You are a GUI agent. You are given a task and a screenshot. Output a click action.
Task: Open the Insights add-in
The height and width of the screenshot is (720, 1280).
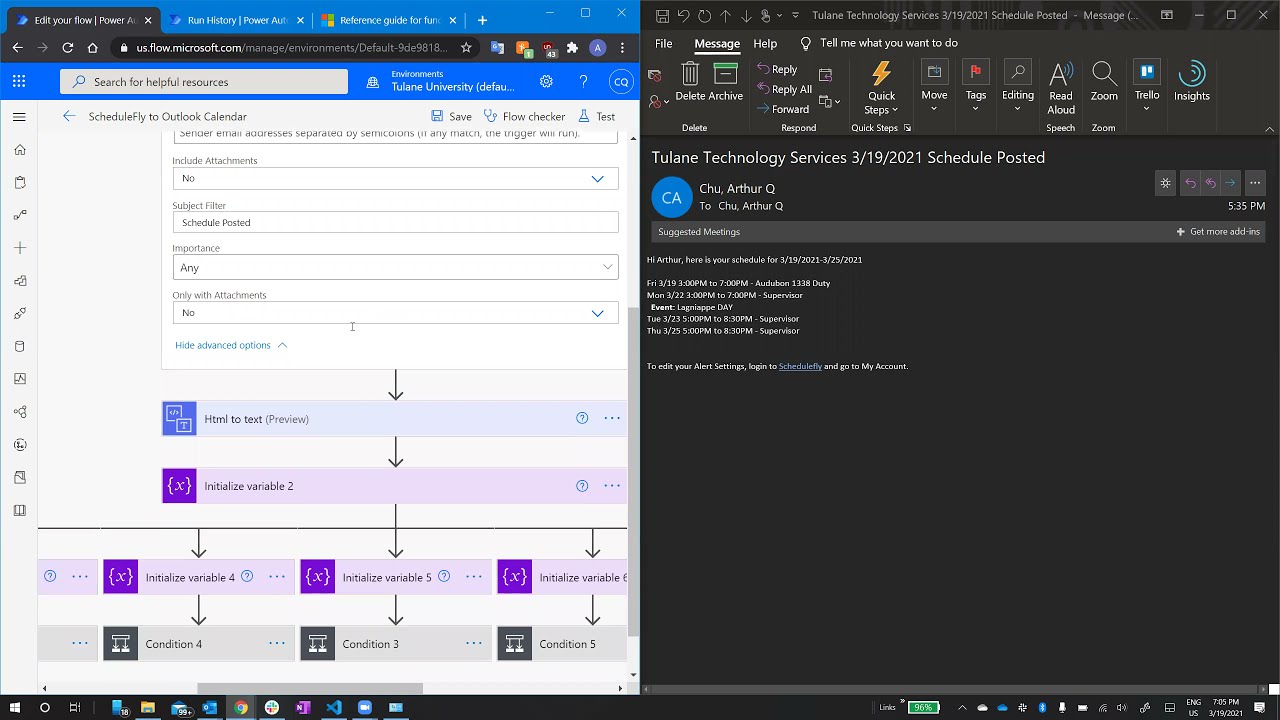pos(1192,82)
